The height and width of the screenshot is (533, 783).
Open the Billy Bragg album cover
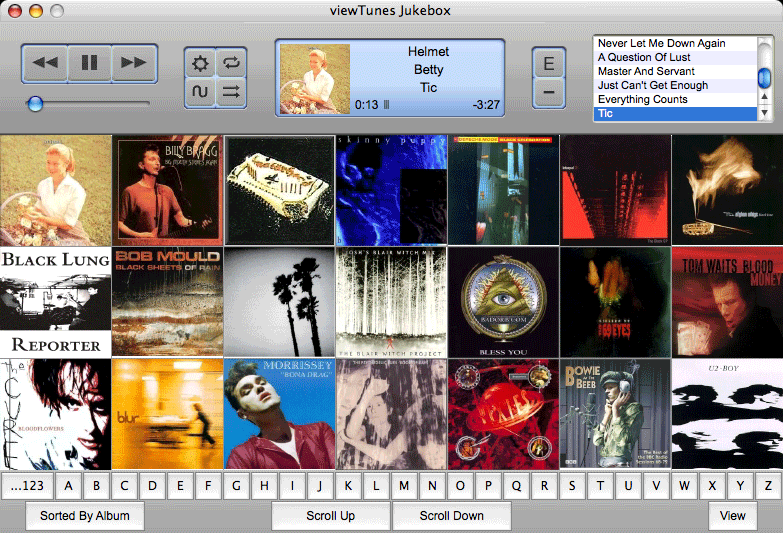tap(168, 190)
